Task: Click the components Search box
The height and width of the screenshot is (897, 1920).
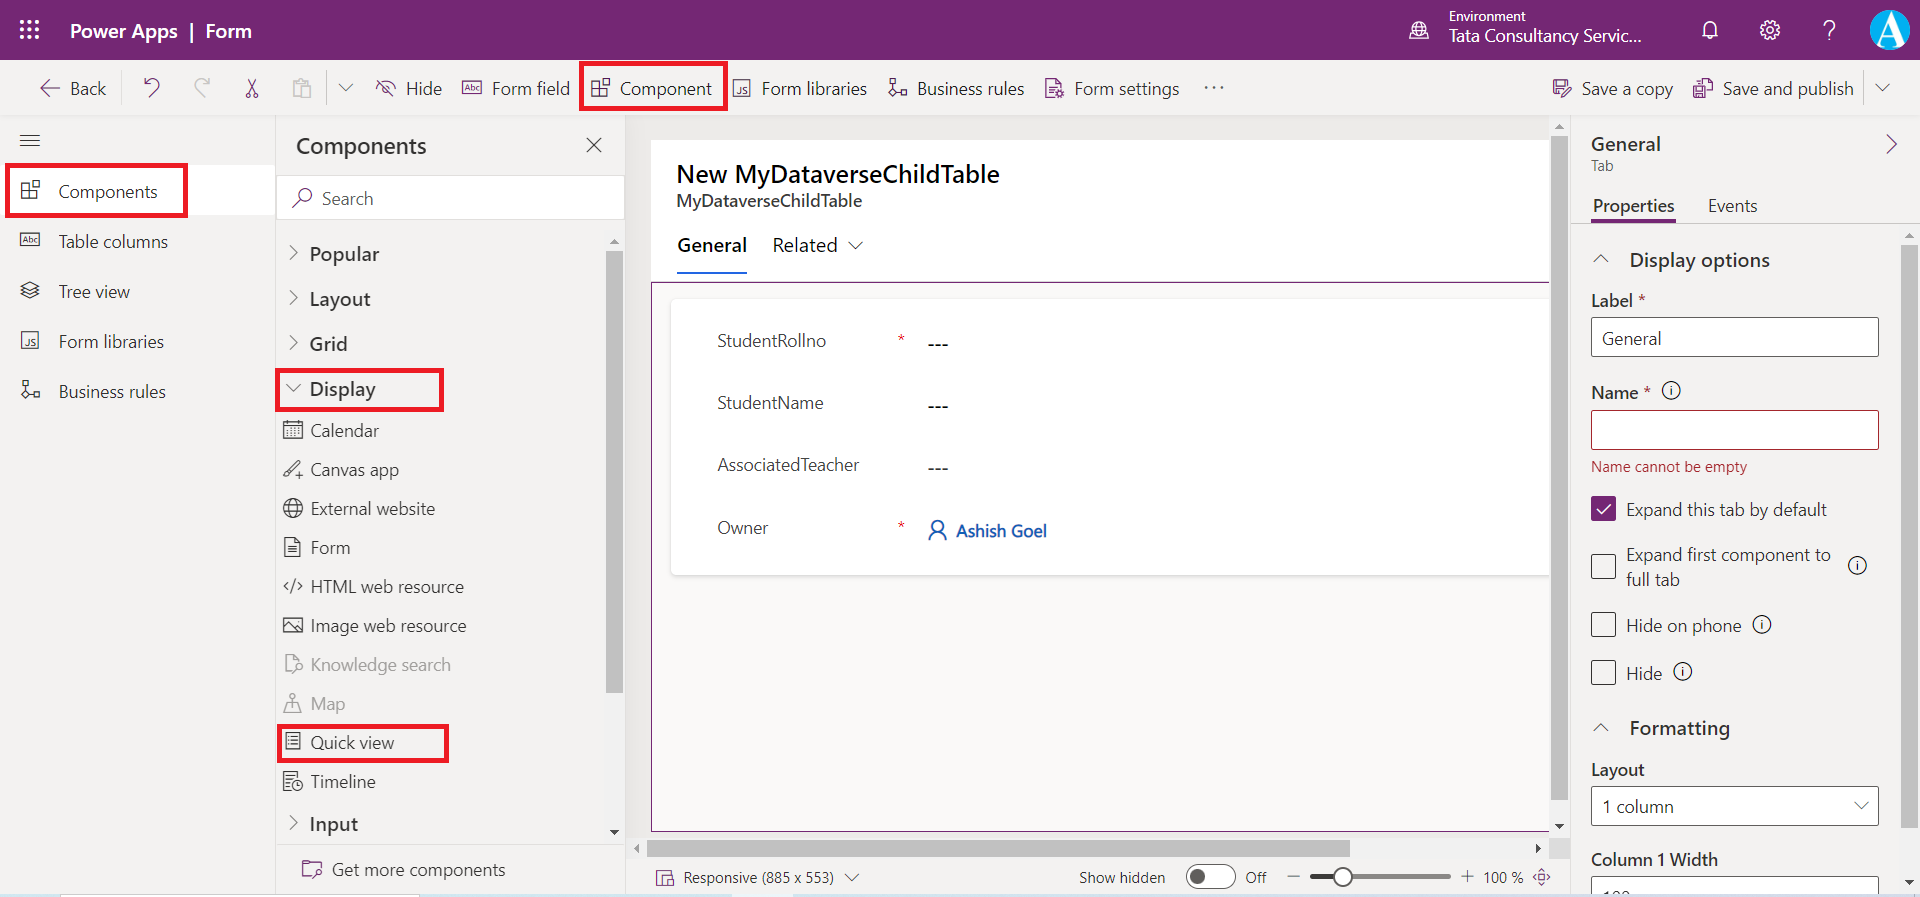Action: point(450,198)
